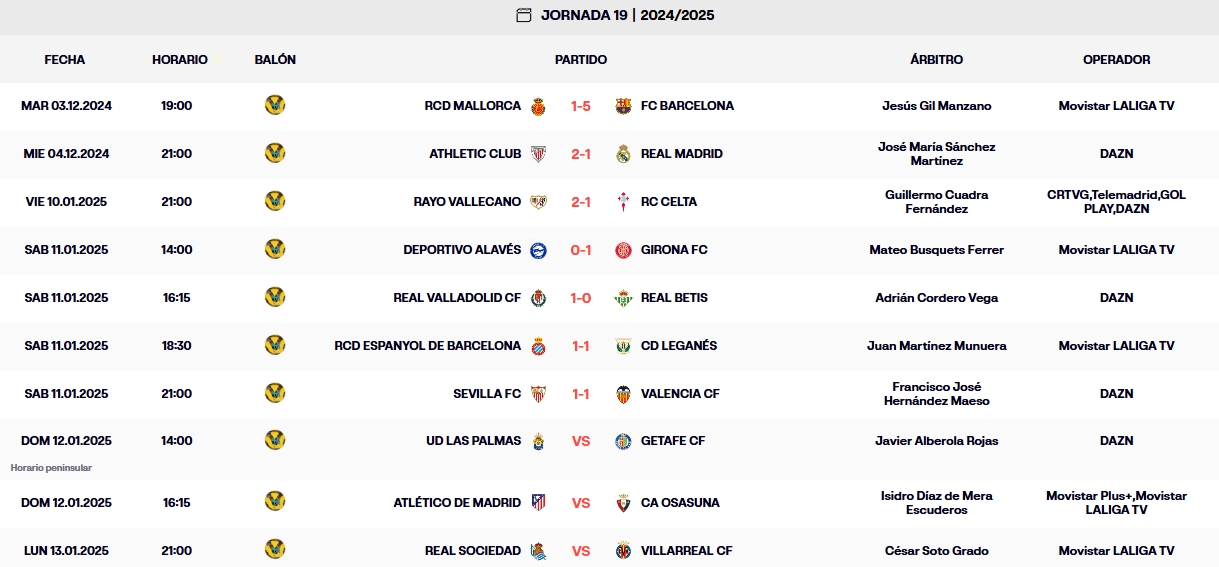
Task: Open the RCD Mallorca team link
Action: click(473, 106)
